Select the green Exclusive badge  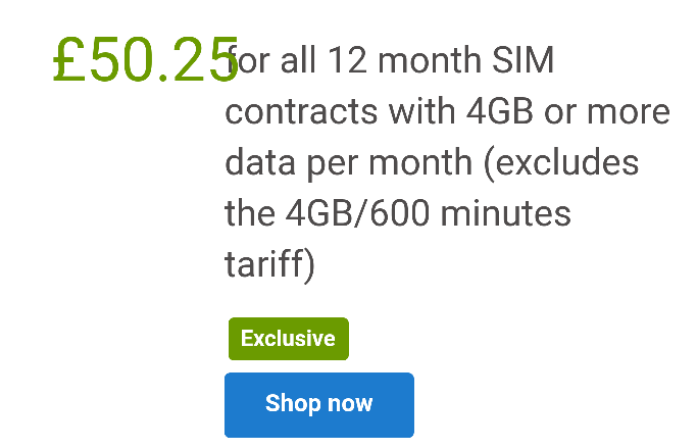(288, 339)
